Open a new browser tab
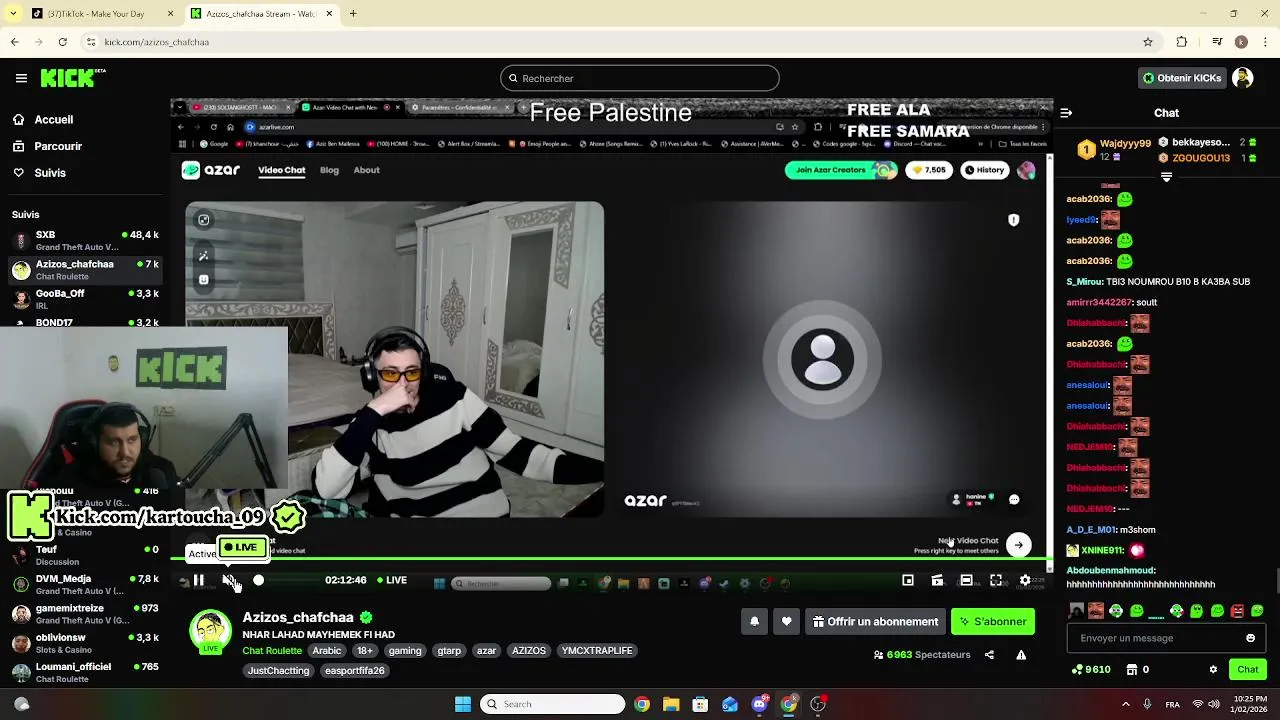 click(353, 14)
